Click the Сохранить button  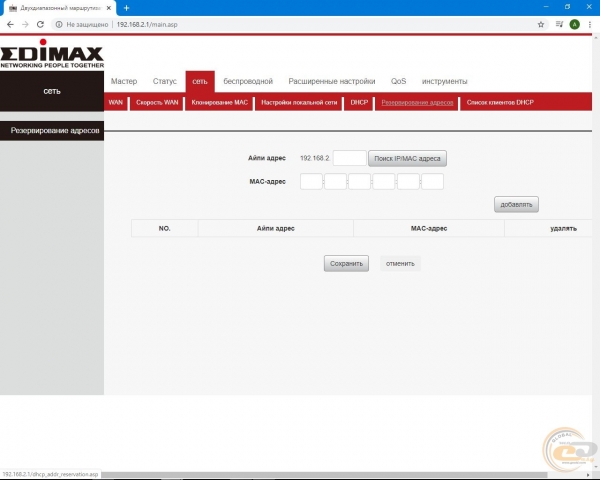point(346,263)
